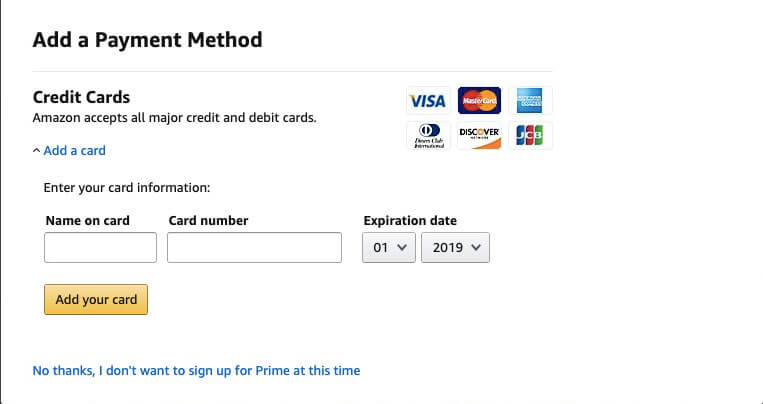Screen dimensions: 763x404
Task: Click the JCB card logo
Action: click(530, 135)
